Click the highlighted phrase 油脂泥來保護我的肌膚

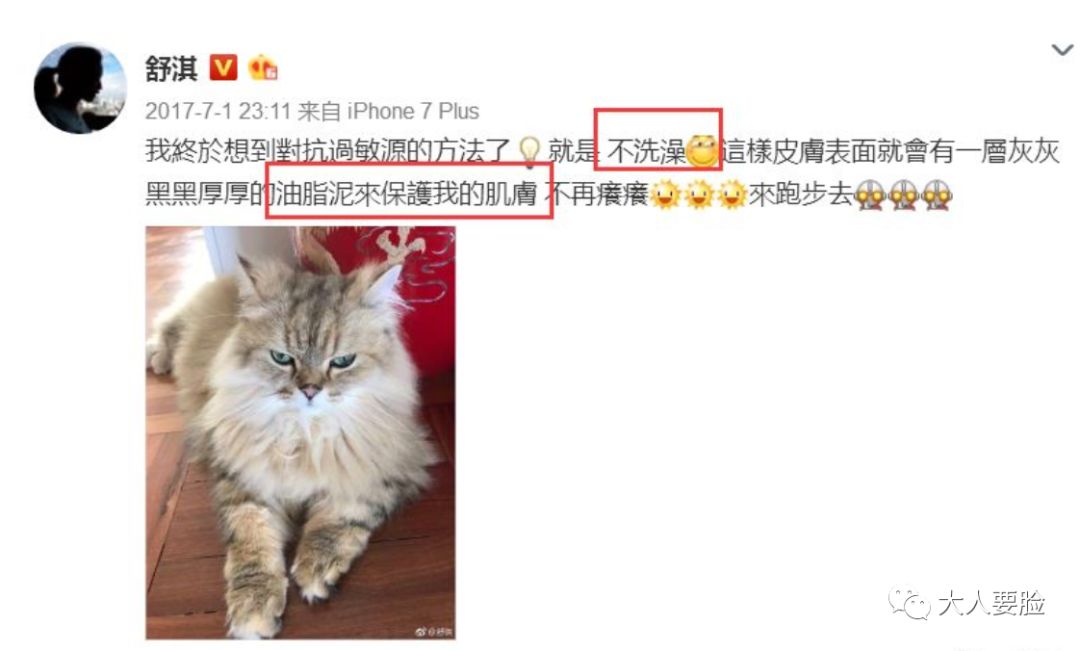(x=406, y=194)
